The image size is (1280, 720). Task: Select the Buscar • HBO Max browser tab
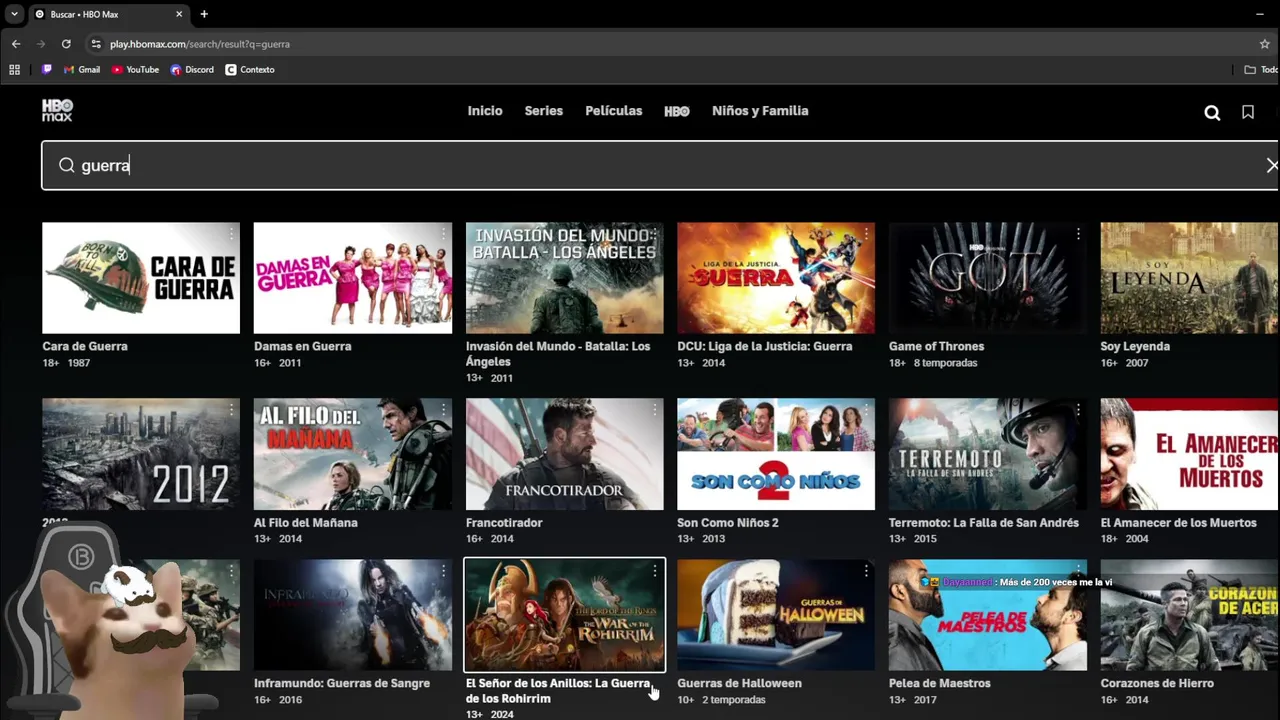[x=108, y=14]
